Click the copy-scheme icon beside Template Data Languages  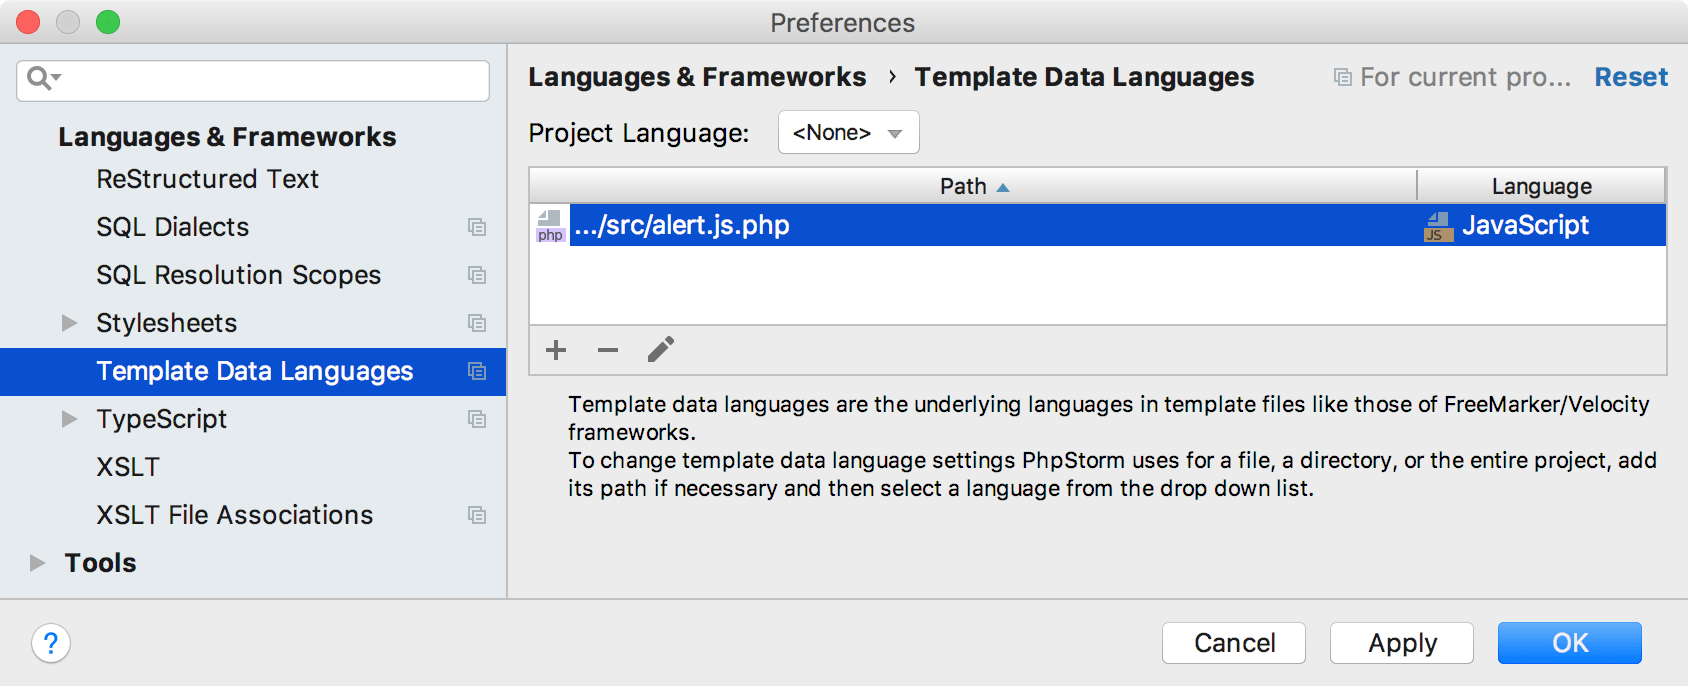(478, 371)
